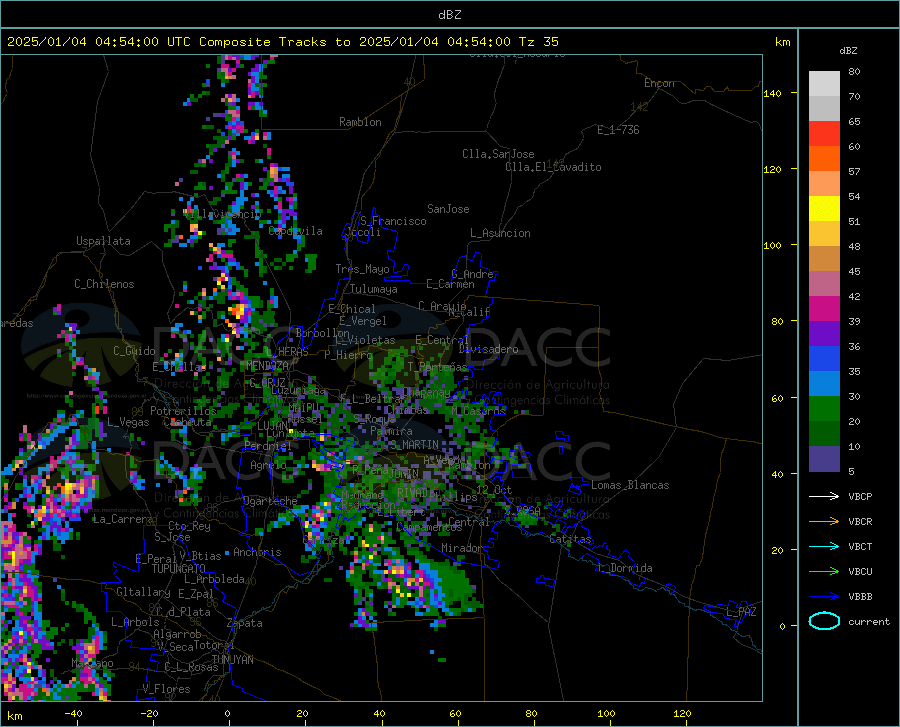Click the 'dBZ' title at top center
The image size is (900, 727).
click(x=449, y=15)
